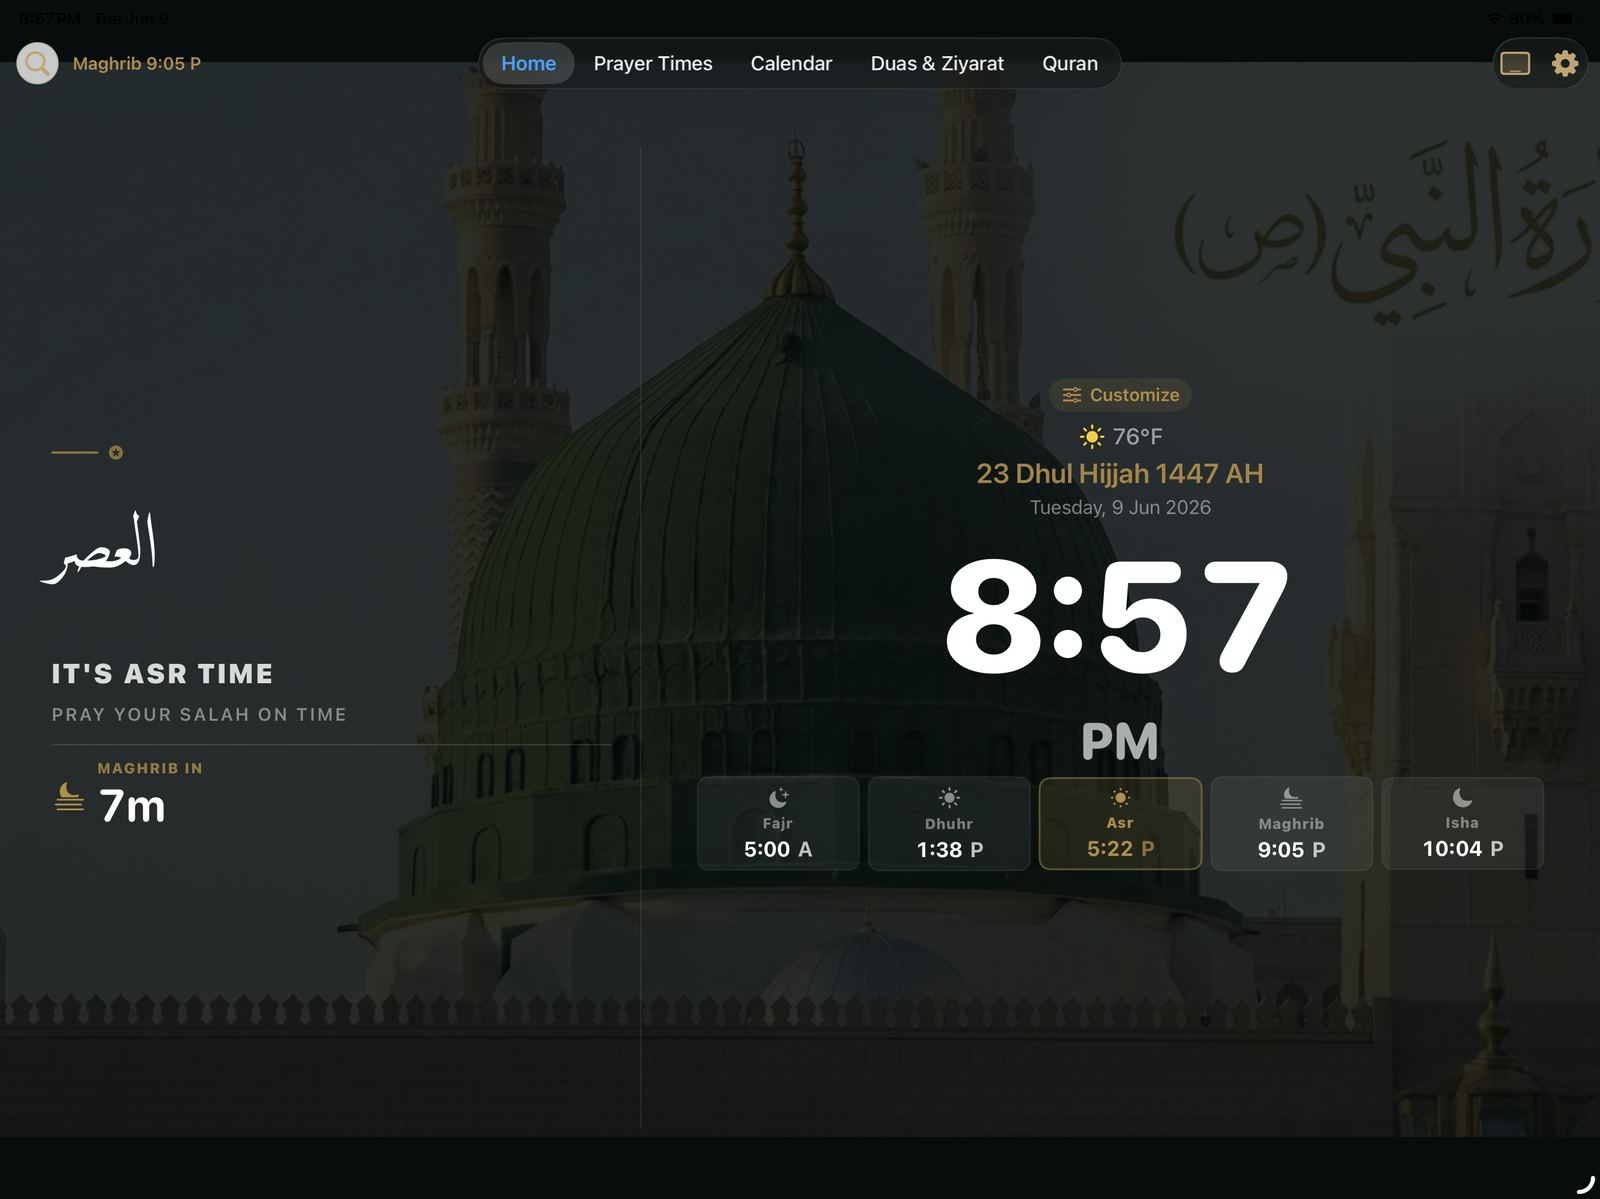Viewport: 1600px width, 1199px height.
Task: Click the Arabic Asr calligraphy title
Action: (99, 547)
